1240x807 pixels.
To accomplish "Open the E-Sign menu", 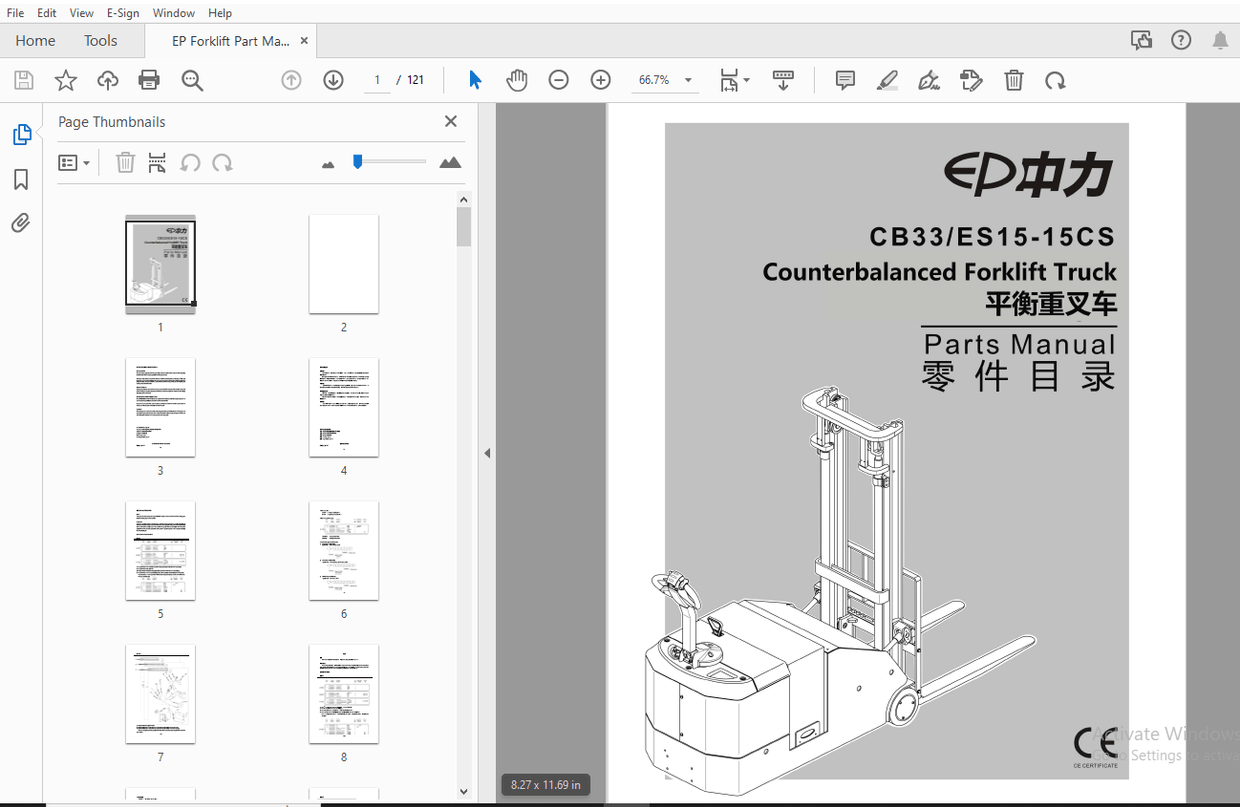I will 122,12.
